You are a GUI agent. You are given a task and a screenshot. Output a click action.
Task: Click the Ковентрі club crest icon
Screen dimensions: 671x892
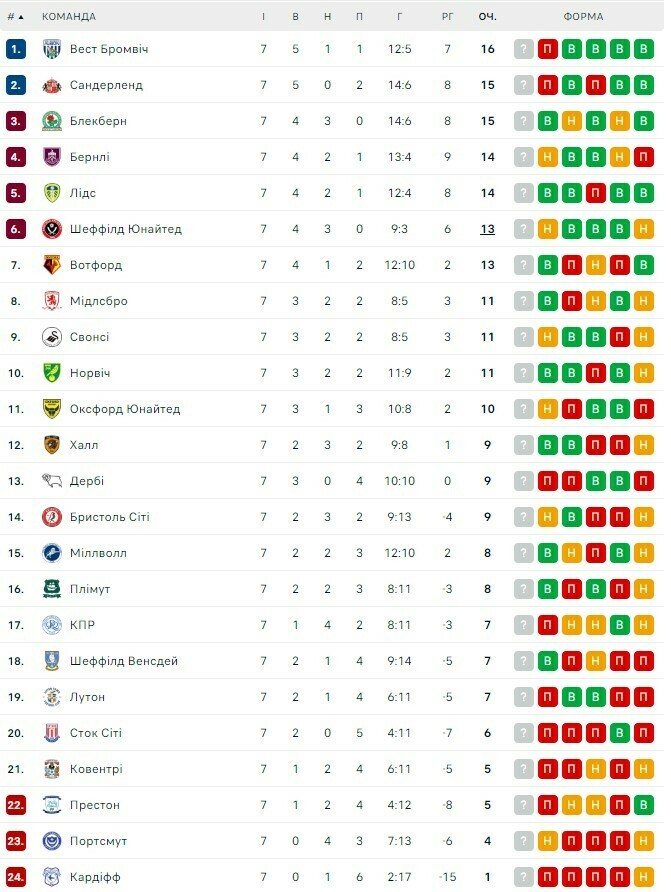[52, 769]
